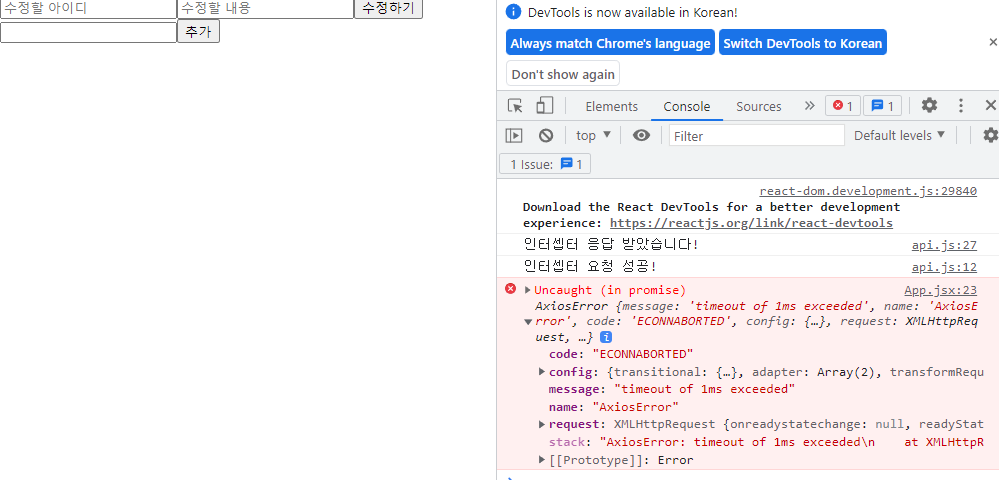The height and width of the screenshot is (480, 999).
Task: Click Don't show again button
Action: (563, 74)
